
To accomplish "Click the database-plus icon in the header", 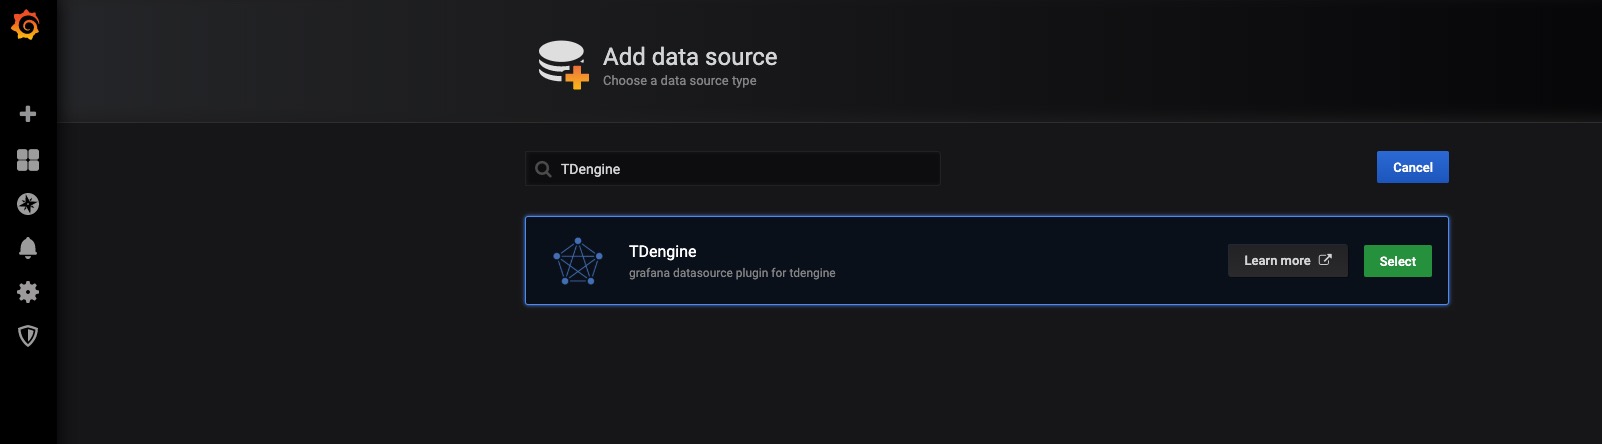I will (563, 65).
